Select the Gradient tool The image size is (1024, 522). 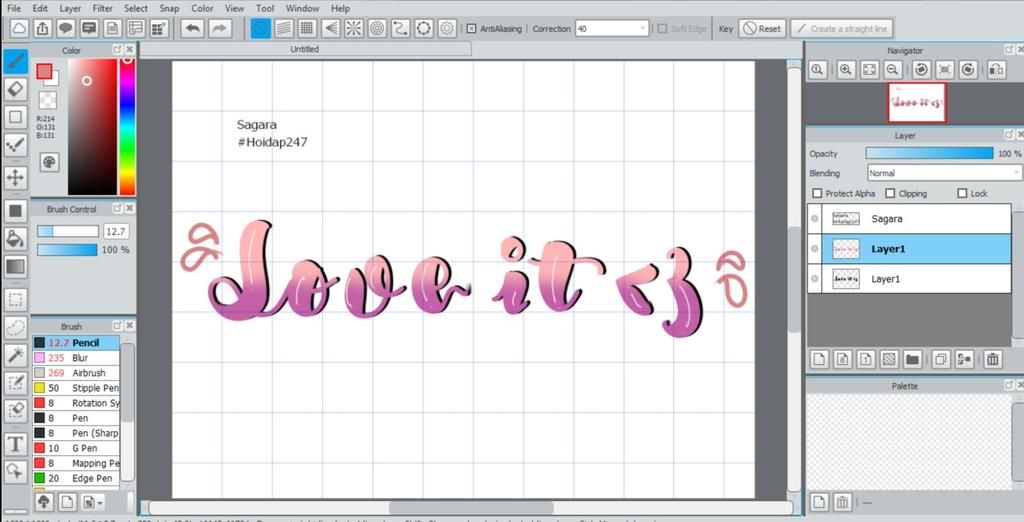[x=16, y=267]
